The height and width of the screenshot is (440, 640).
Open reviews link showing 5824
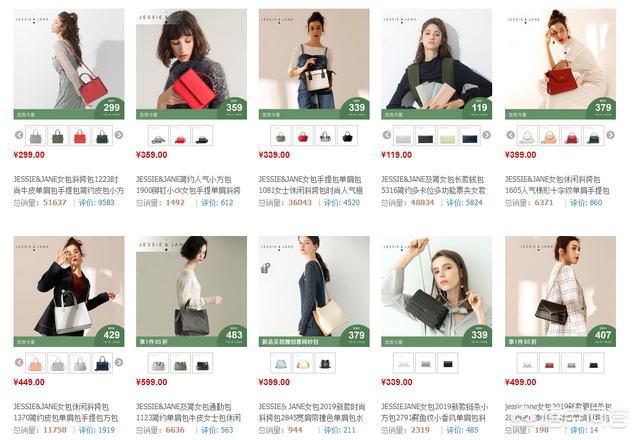point(464,202)
